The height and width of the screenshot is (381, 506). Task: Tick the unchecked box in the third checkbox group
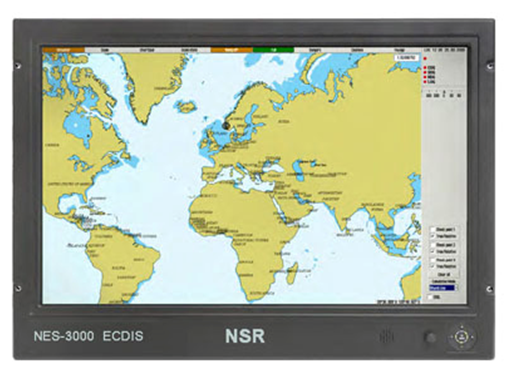[433, 260]
